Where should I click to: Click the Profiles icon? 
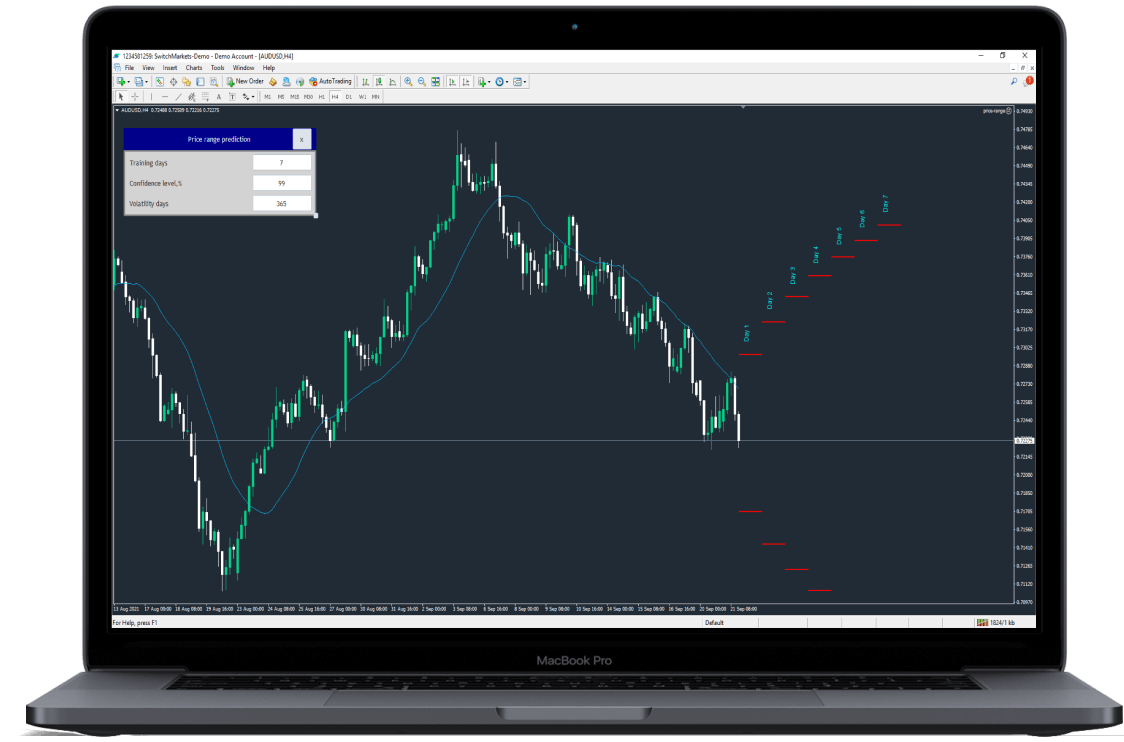(x=138, y=82)
